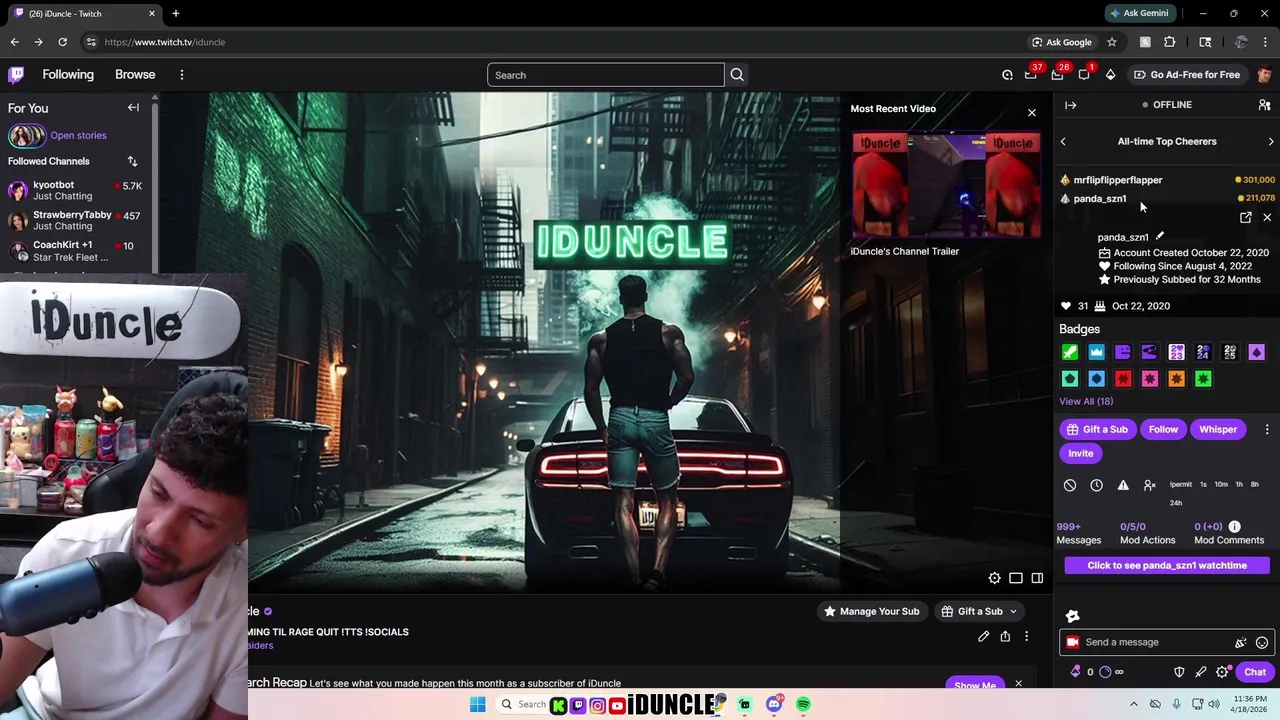
Task: Close Most Recent Video overlay
Action: tap(1032, 112)
